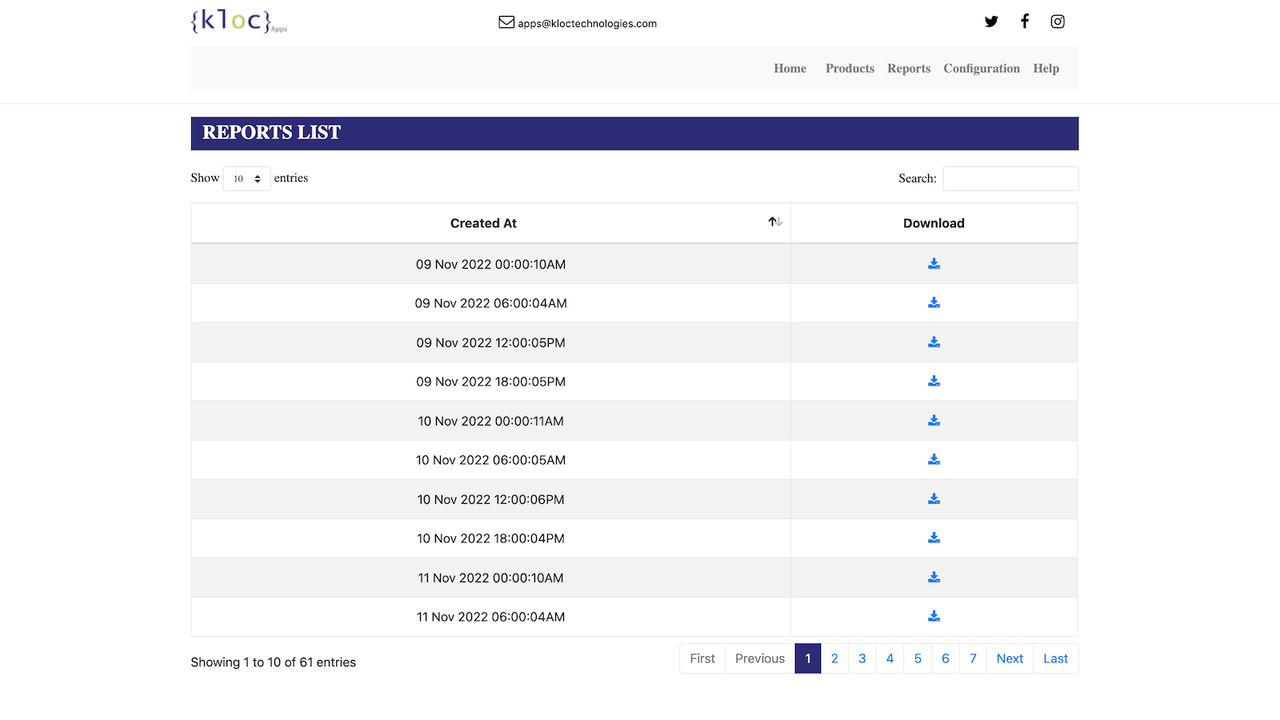Go to the Home menu
The image size is (1280, 720).
coord(790,68)
